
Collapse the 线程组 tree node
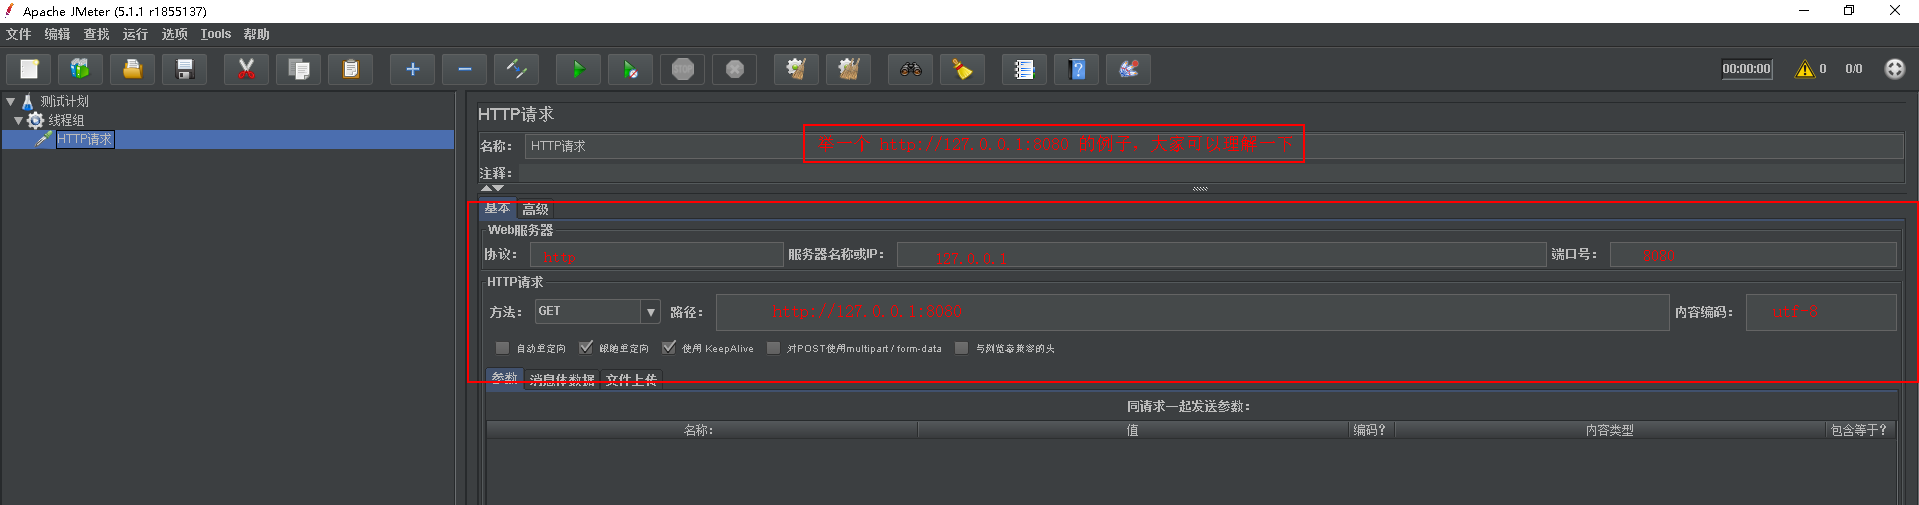(x=18, y=120)
